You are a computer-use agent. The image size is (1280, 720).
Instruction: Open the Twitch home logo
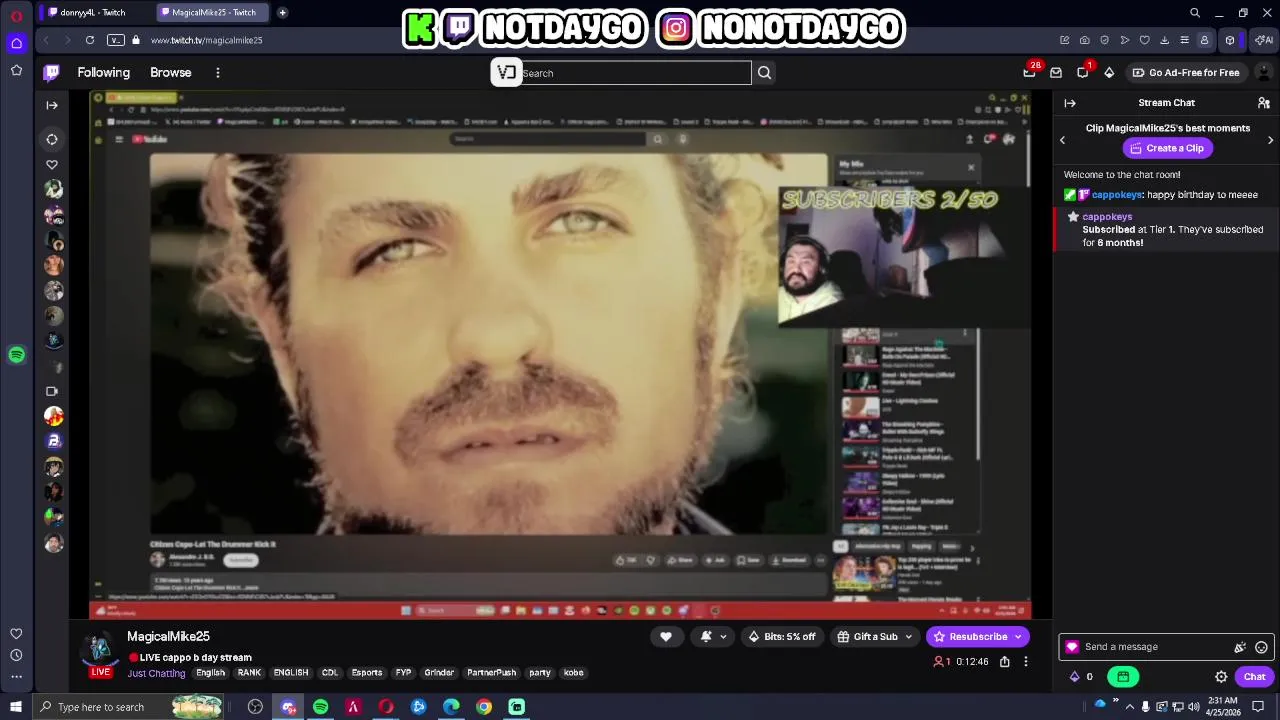(52, 72)
